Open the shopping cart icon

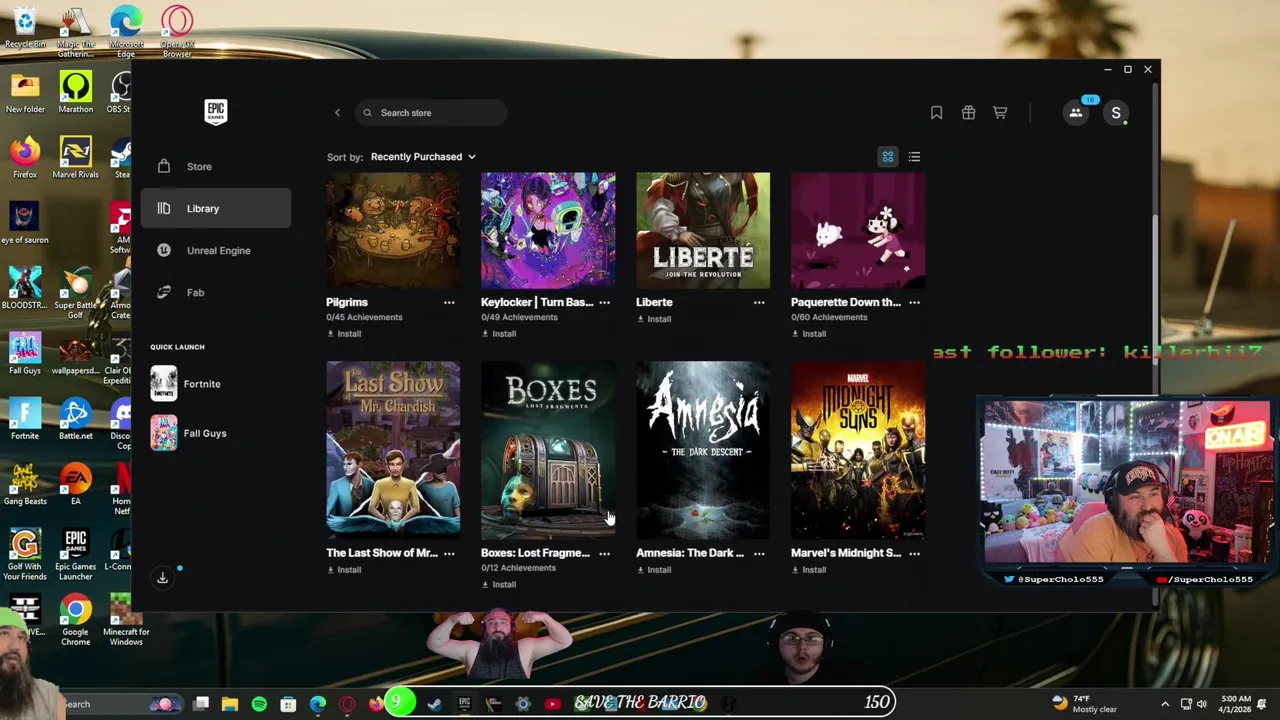click(x=1000, y=113)
